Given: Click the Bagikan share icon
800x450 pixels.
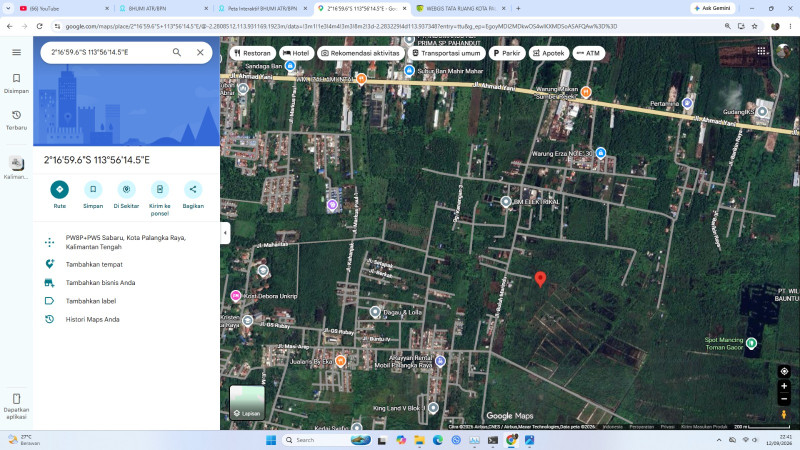Looking at the screenshot, I should pos(193,189).
